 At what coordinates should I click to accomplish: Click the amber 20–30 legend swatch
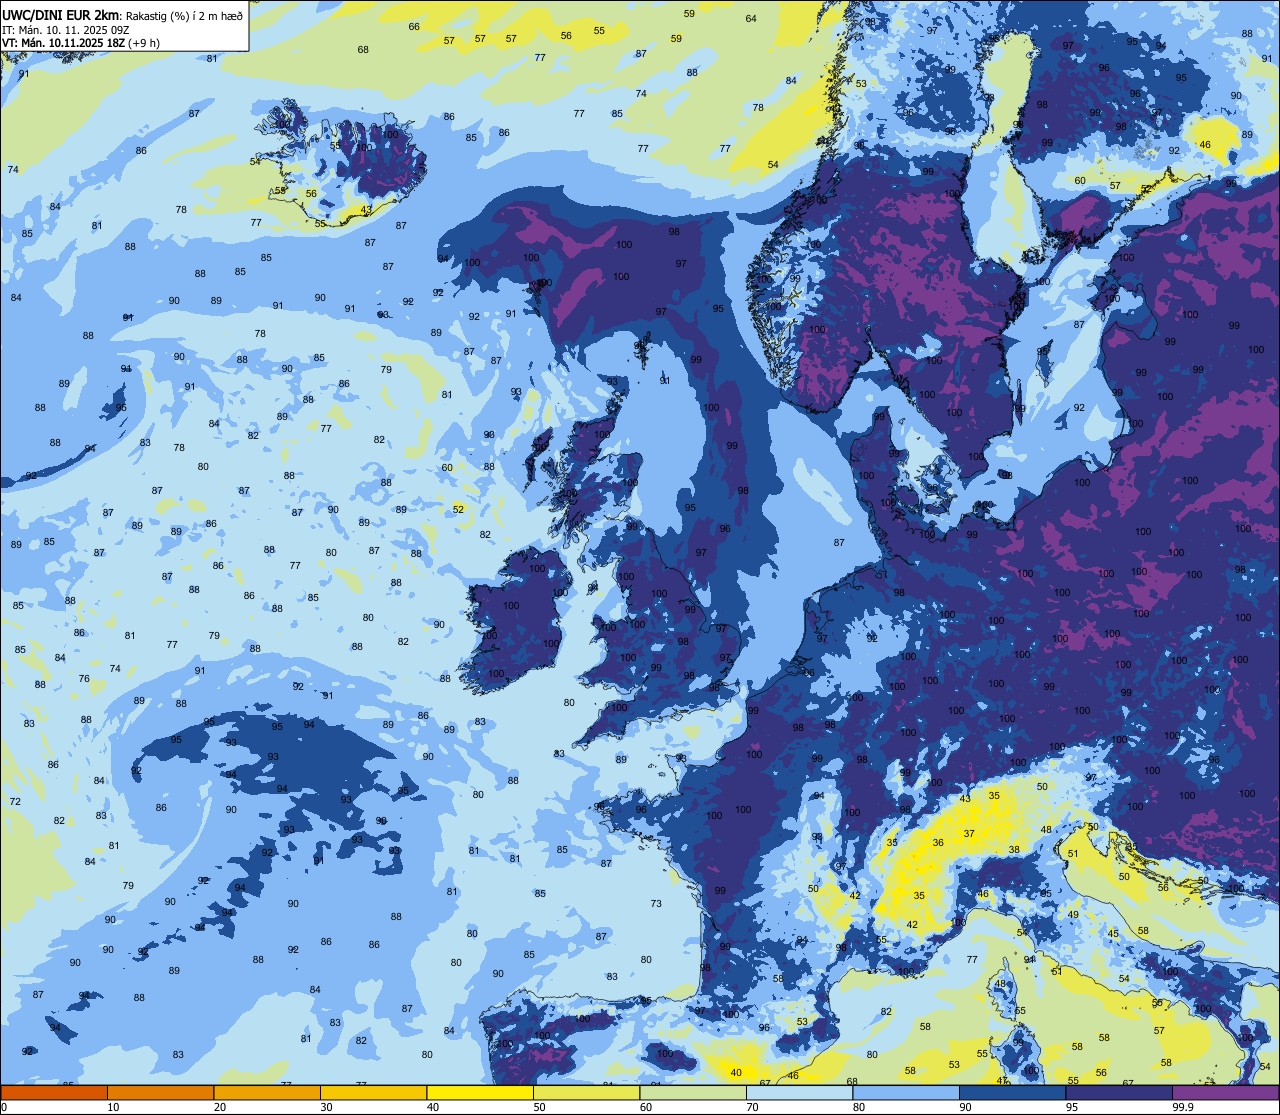tap(267, 1092)
